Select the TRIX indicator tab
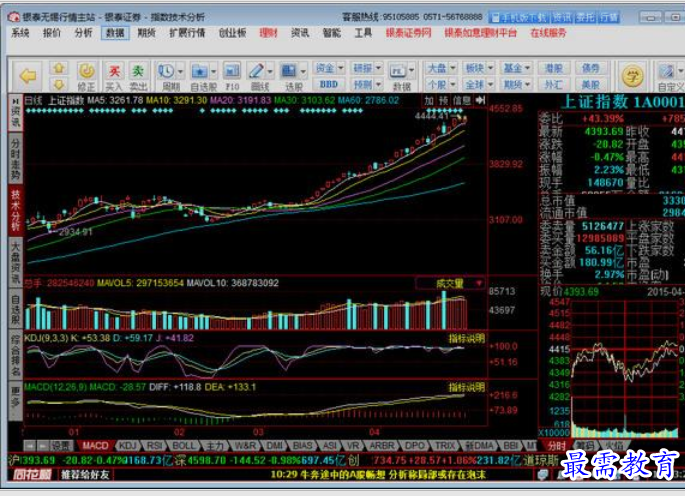Image resolution: width=685 pixels, height=496 pixels. (x=445, y=446)
